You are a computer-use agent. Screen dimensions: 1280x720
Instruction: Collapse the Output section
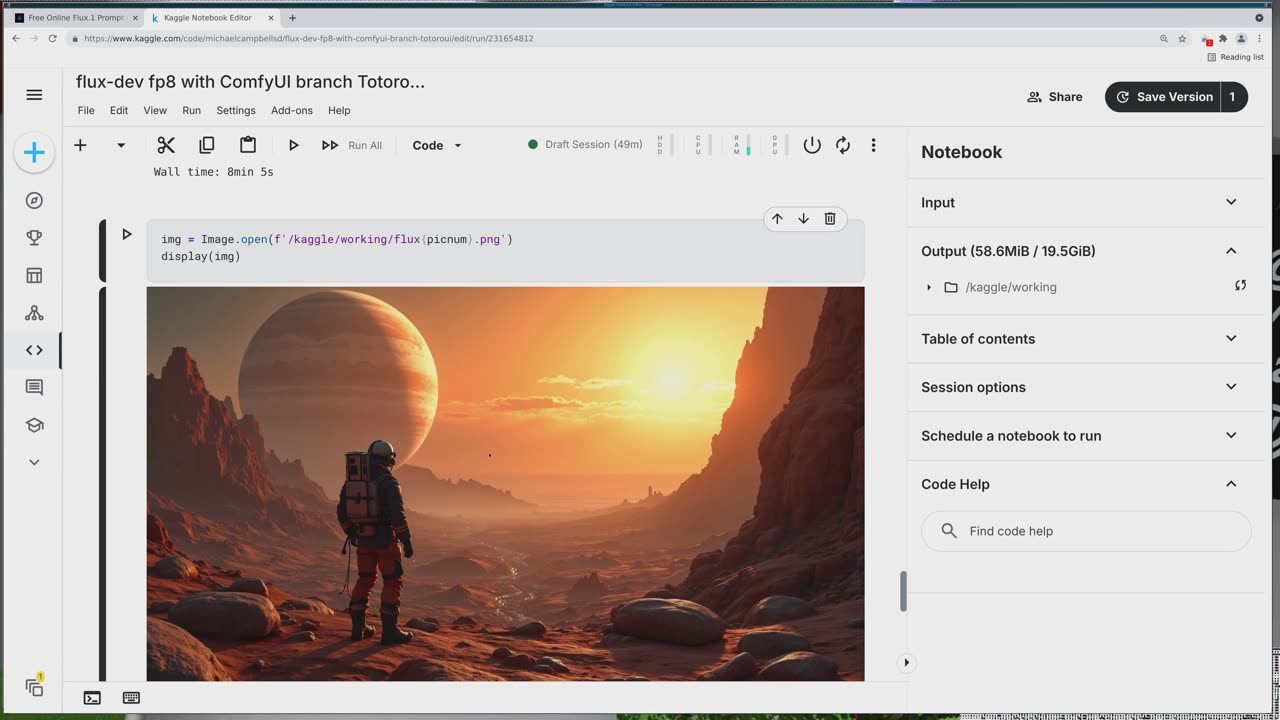1231,251
